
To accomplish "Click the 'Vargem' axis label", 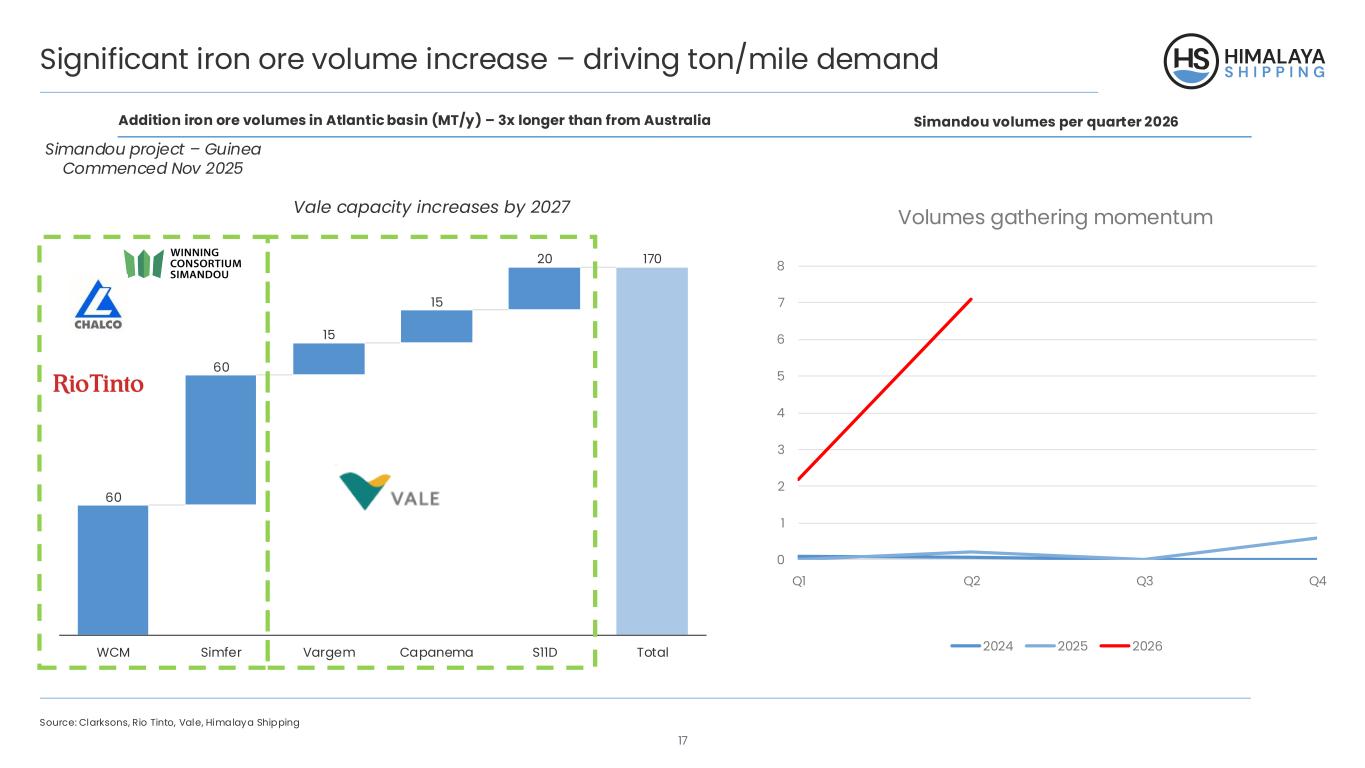I will pos(329,652).
